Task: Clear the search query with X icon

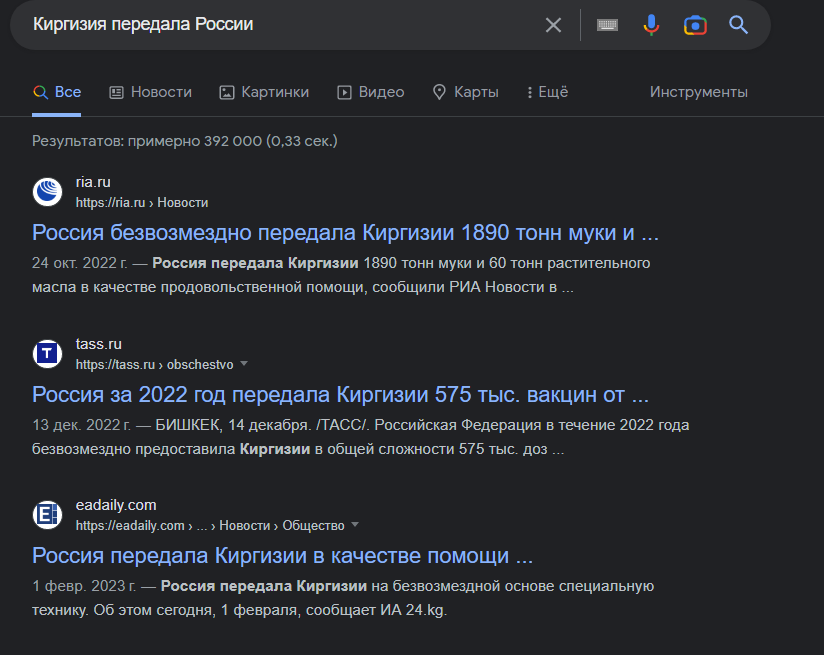Action: pos(553,25)
